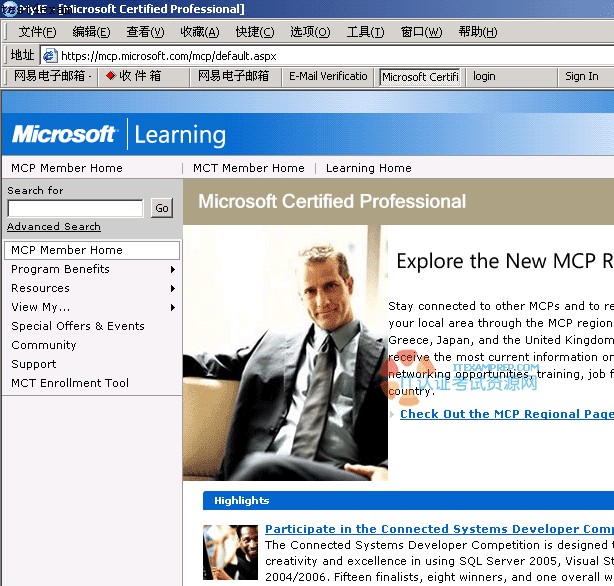Expand the Resources submenu arrow
Image resolution: width=614 pixels, height=586 pixels.
pyautogui.click(x=173, y=289)
